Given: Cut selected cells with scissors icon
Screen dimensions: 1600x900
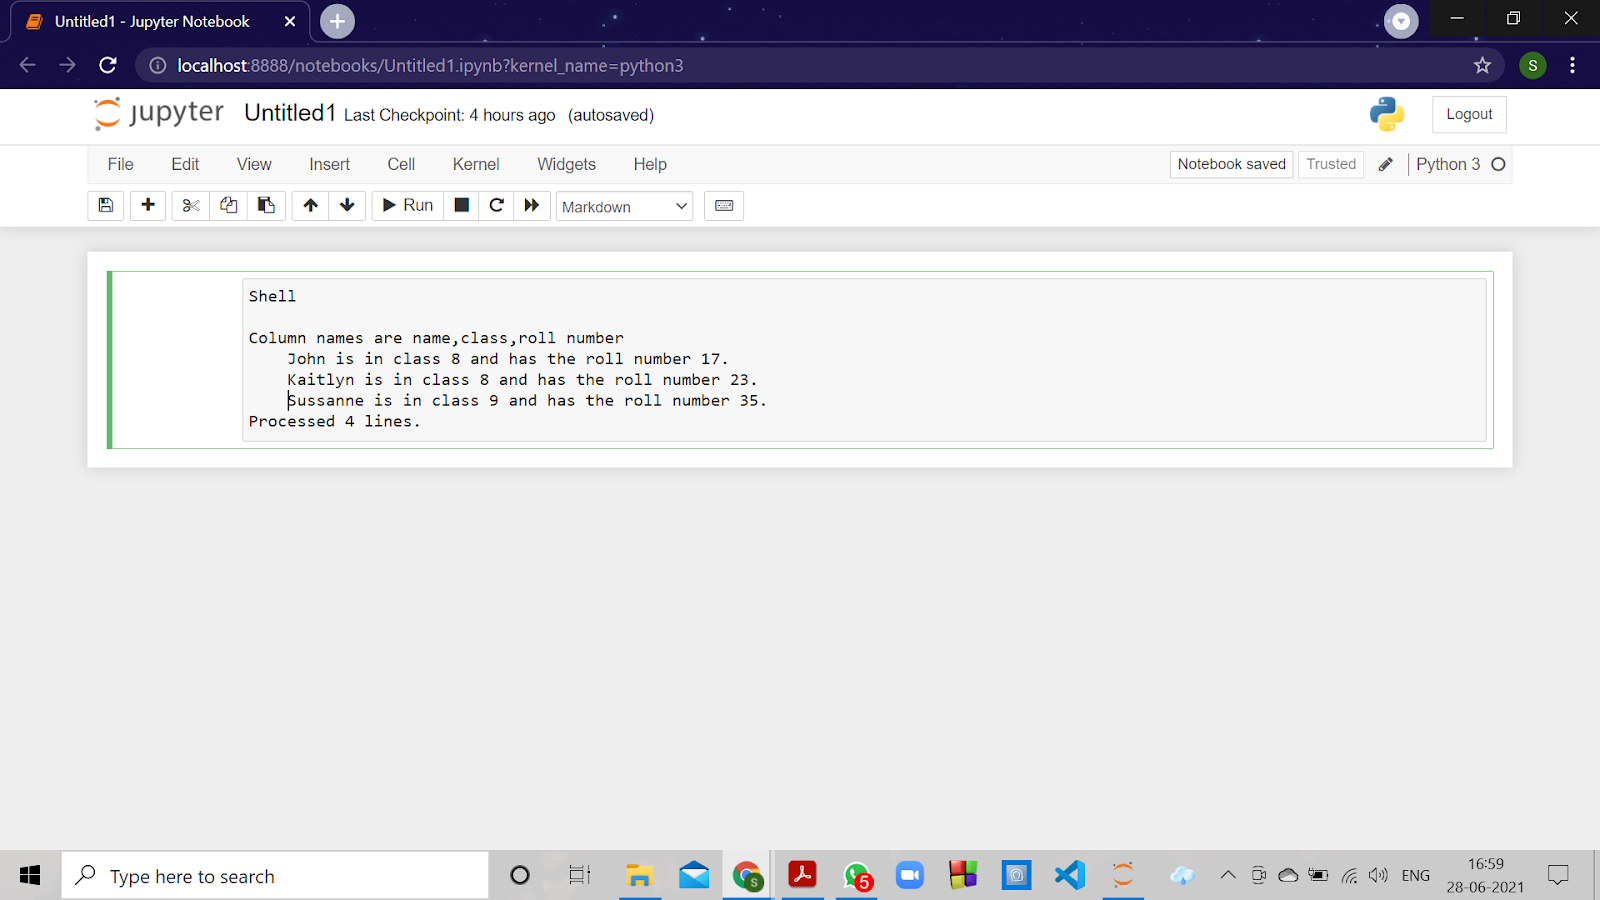Looking at the screenshot, I should coord(191,205).
